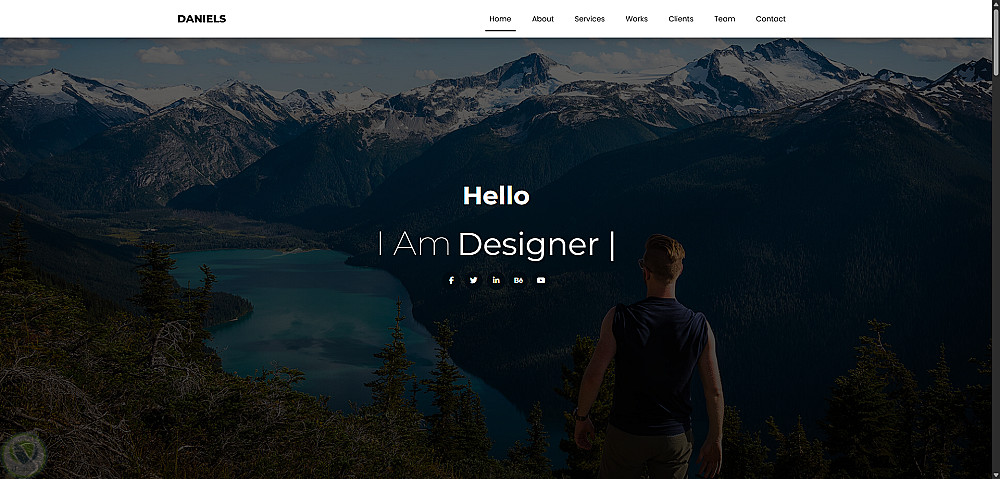Go to the About section
The image size is (1000, 479).
point(543,18)
